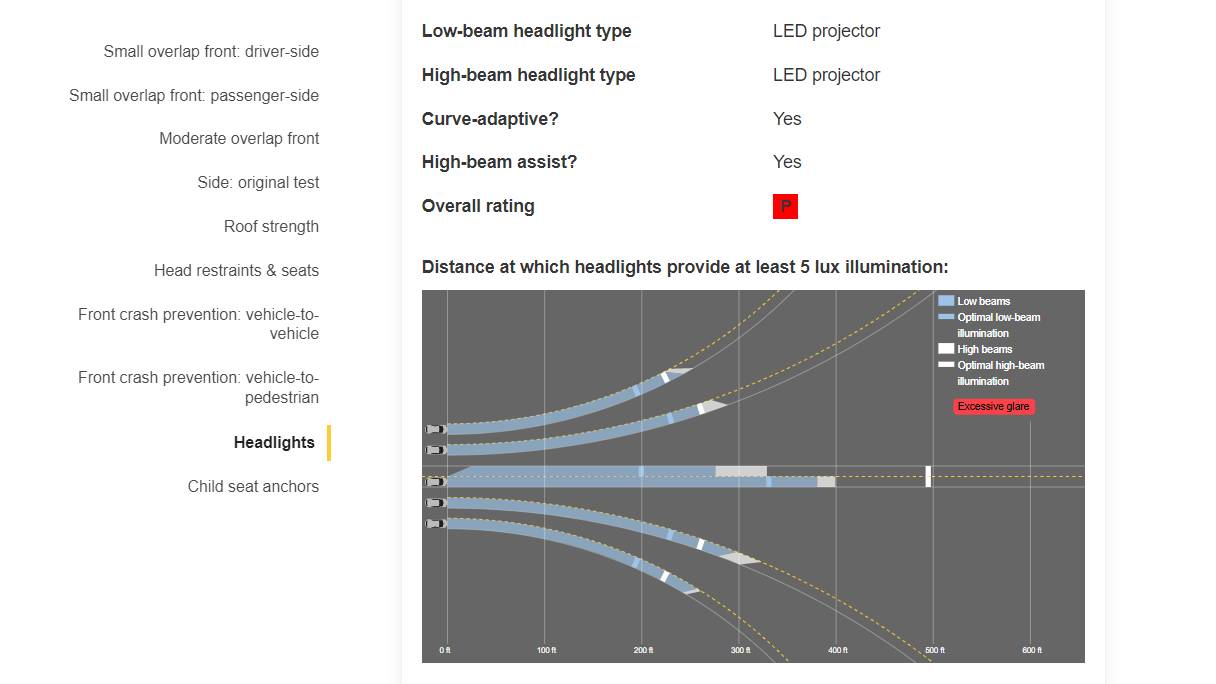Jump to Roof strength section
This screenshot has width=1216, height=684.
point(271,227)
